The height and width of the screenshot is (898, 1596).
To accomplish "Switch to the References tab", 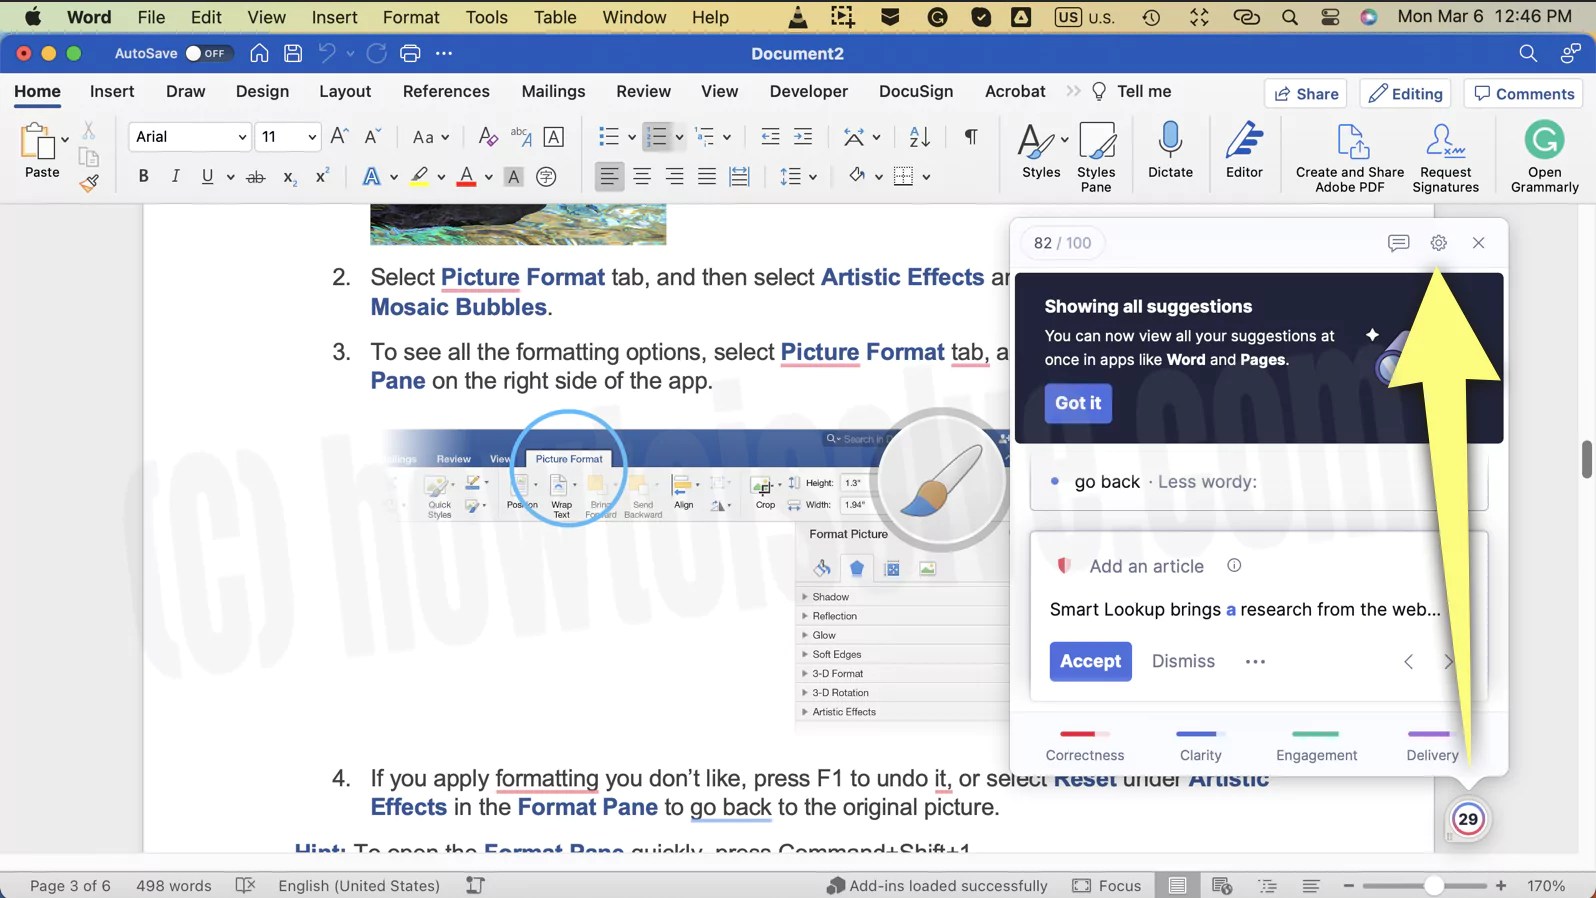I will [446, 91].
